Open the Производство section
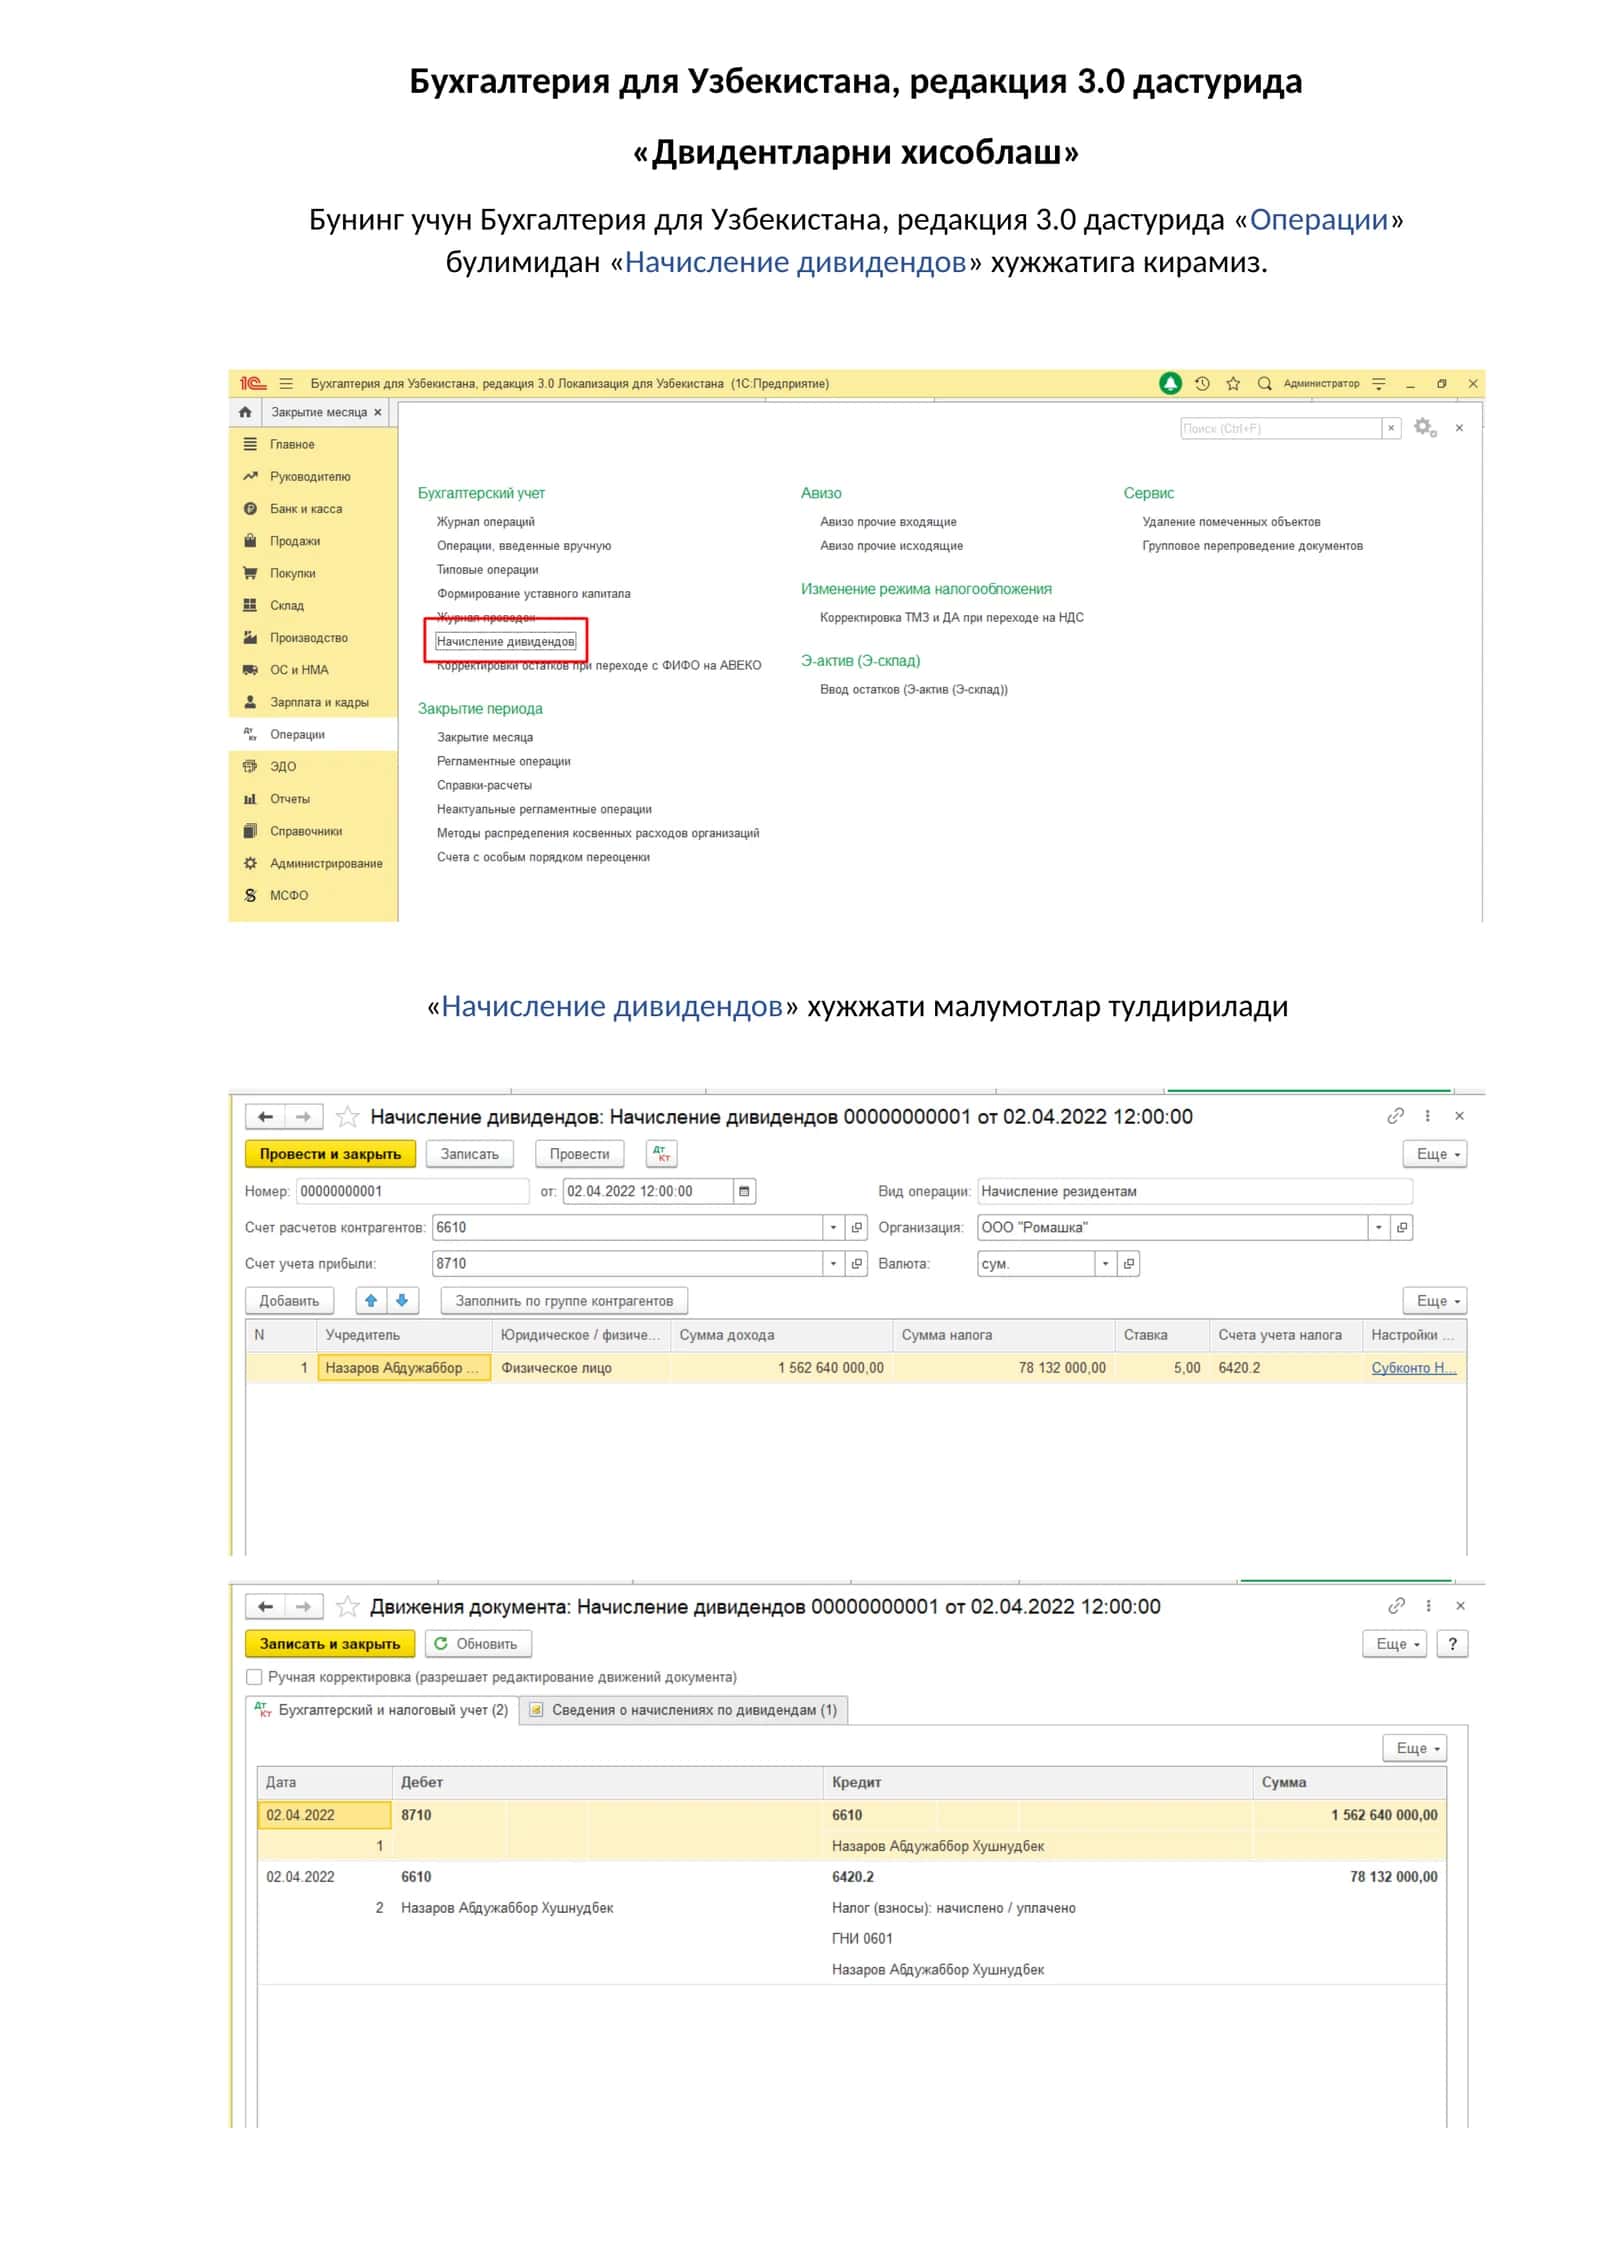The height and width of the screenshot is (2262, 1600). [x=309, y=638]
